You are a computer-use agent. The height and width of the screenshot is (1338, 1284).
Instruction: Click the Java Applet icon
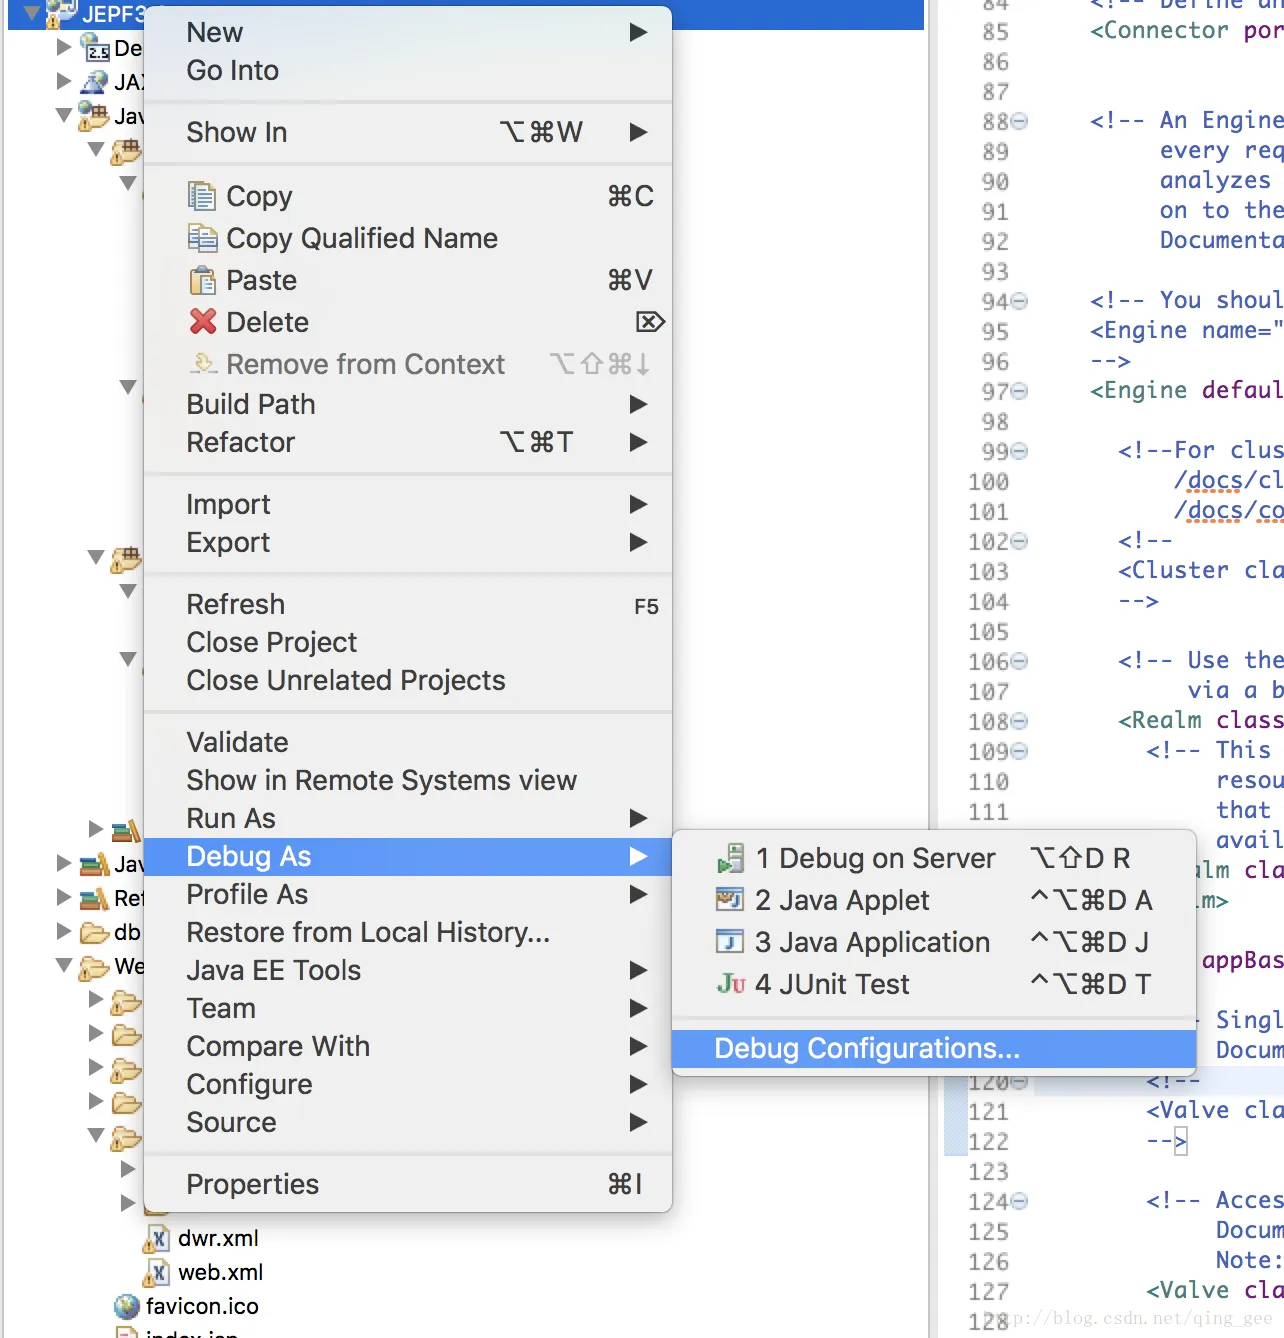pos(730,900)
